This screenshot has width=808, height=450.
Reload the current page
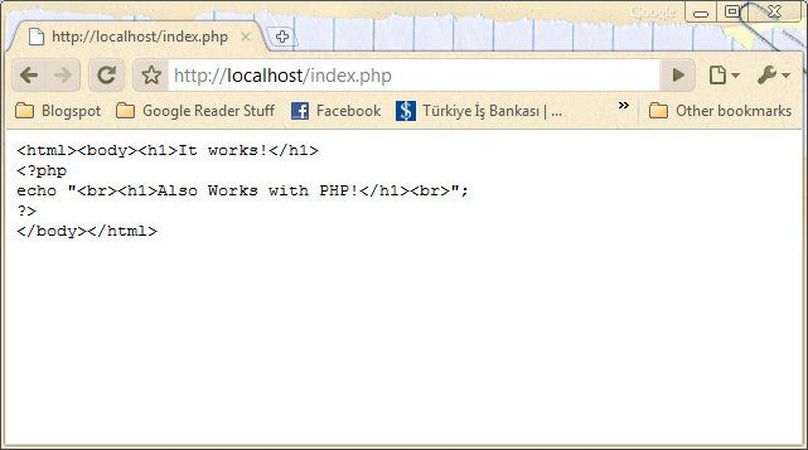pyautogui.click(x=106, y=75)
